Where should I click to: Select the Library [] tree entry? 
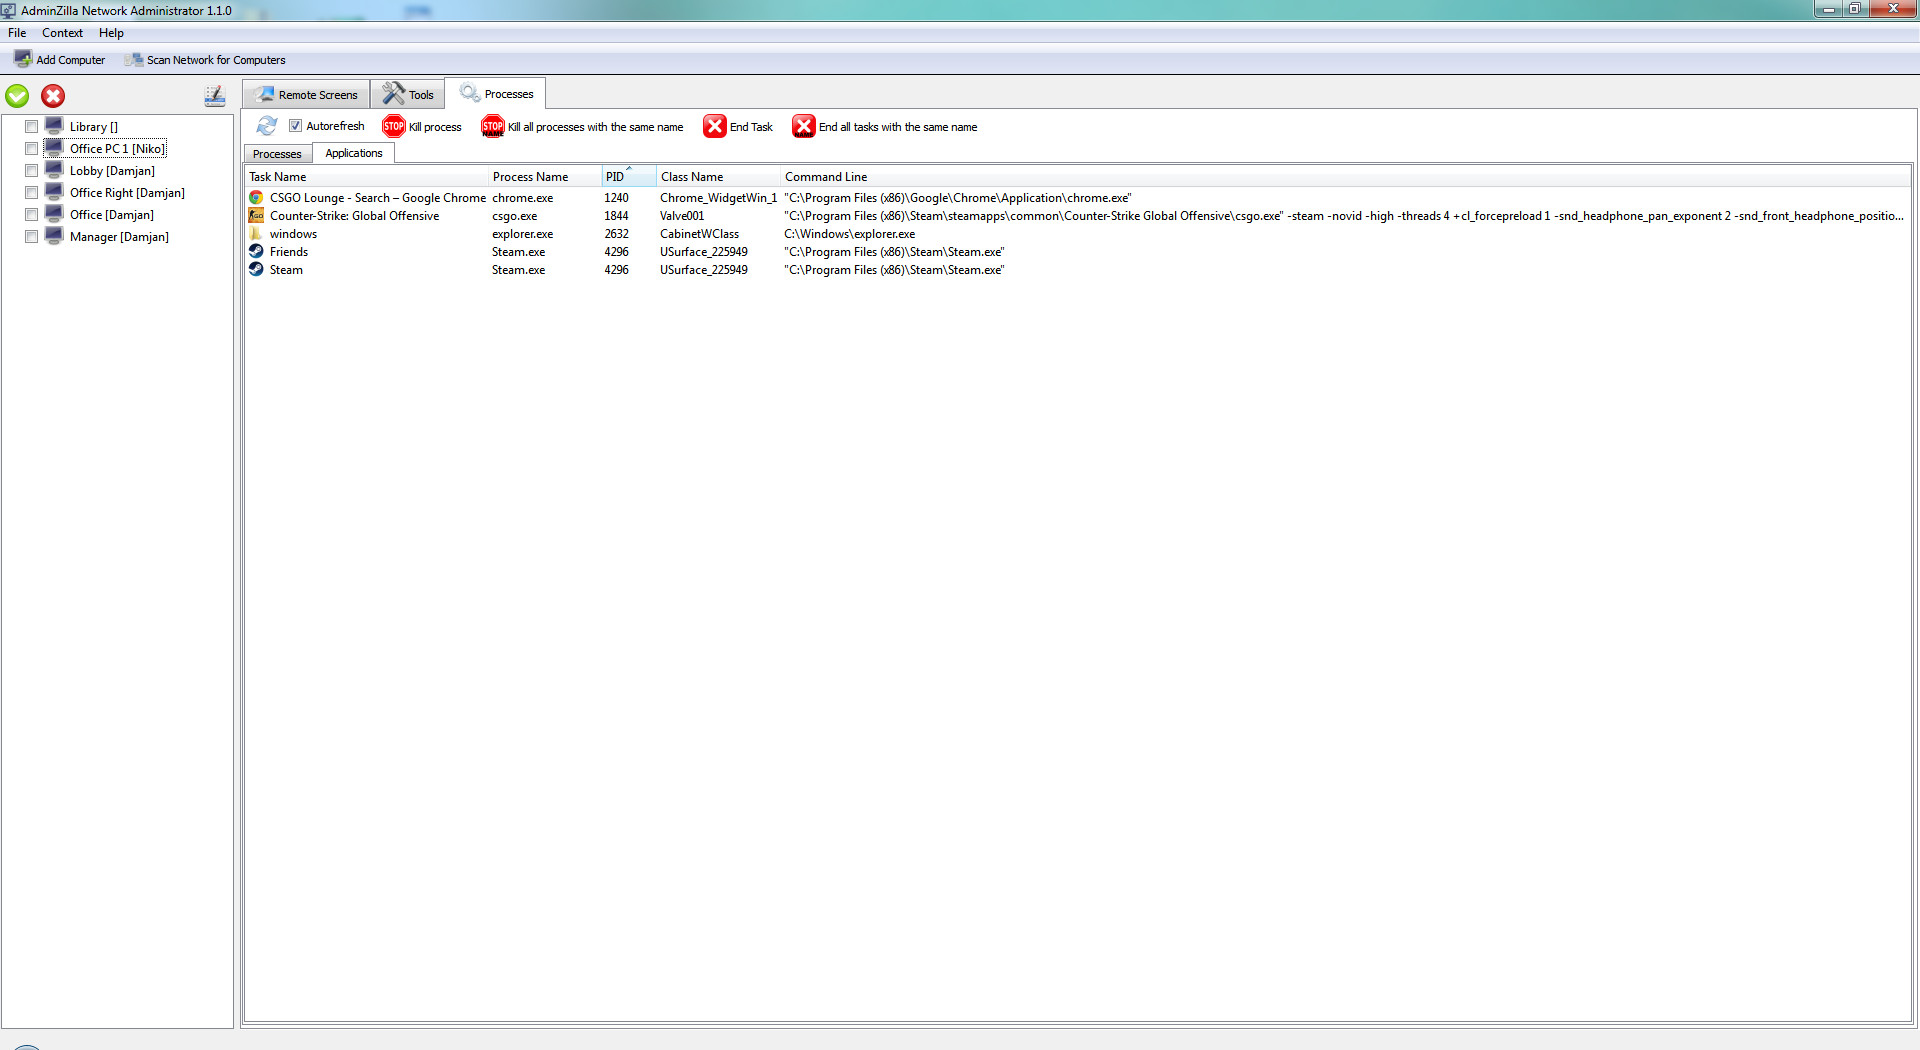[94, 127]
